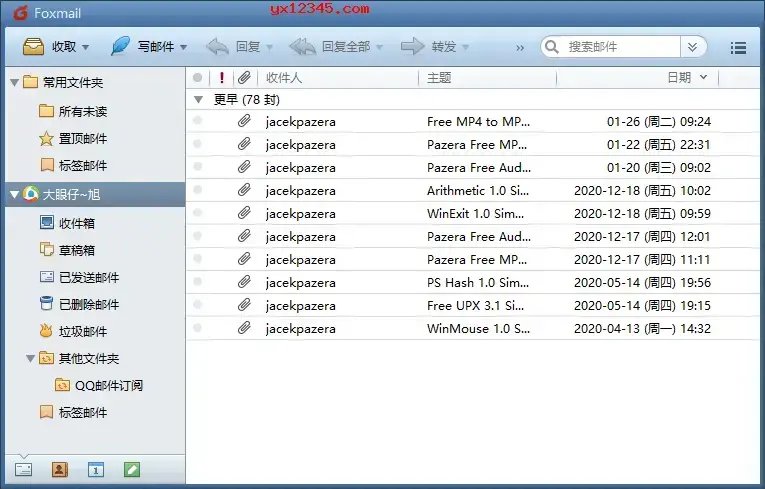Image resolution: width=765 pixels, height=489 pixels.
Task: Click the 草稿箱 drafts icon
Action: tap(46, 249)
